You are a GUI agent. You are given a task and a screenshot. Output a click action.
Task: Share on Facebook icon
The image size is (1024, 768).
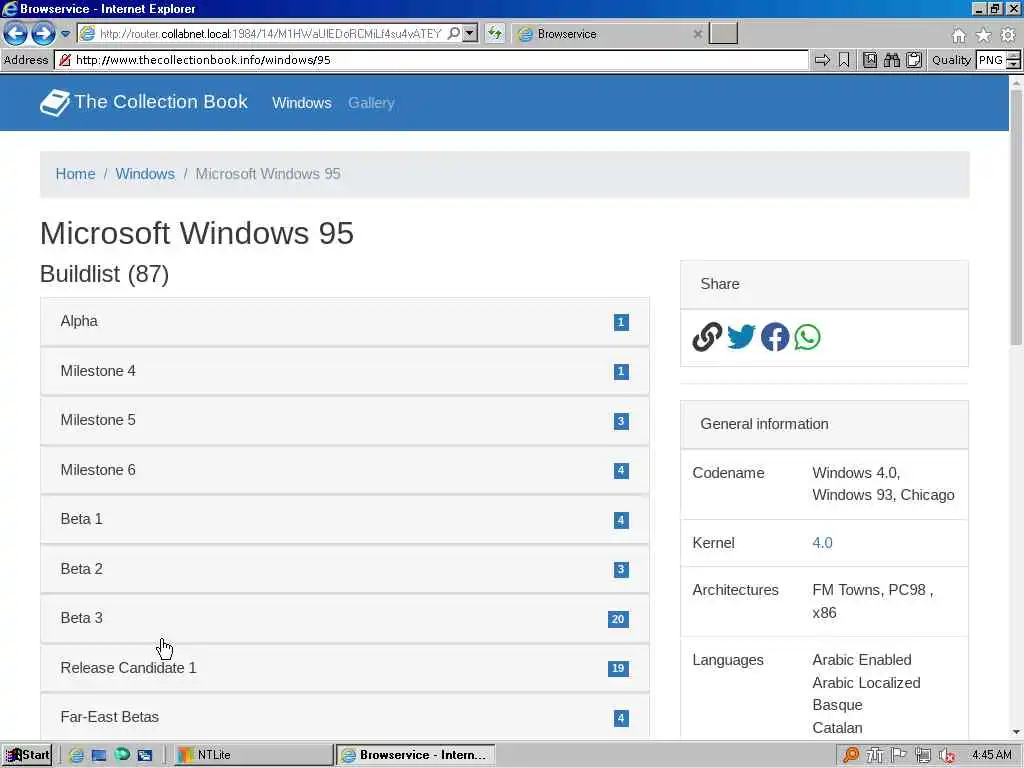pyautogui.click(x=775, y=337)
